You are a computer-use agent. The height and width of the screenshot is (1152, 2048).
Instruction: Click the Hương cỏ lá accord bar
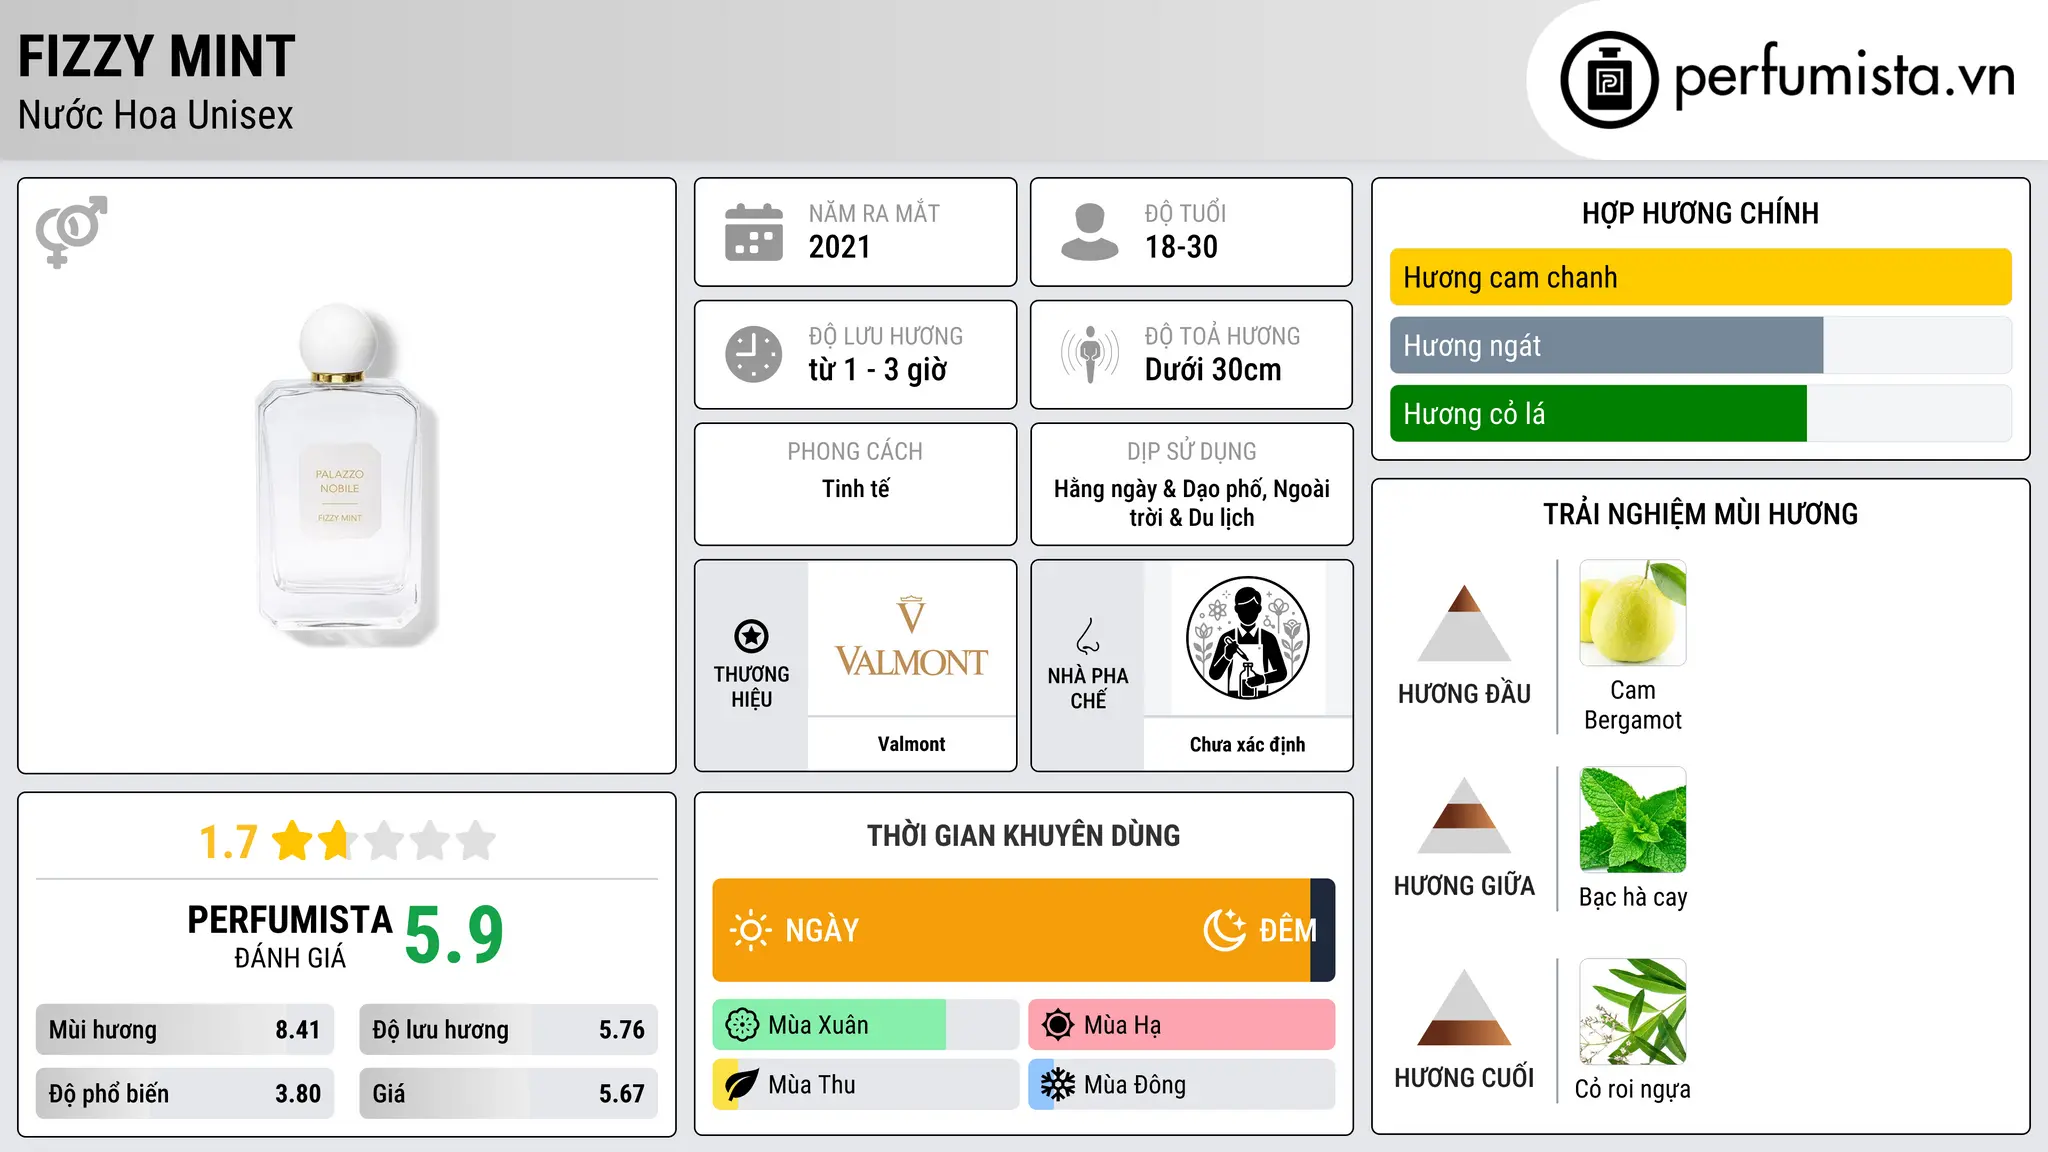tap(1700, 414)
